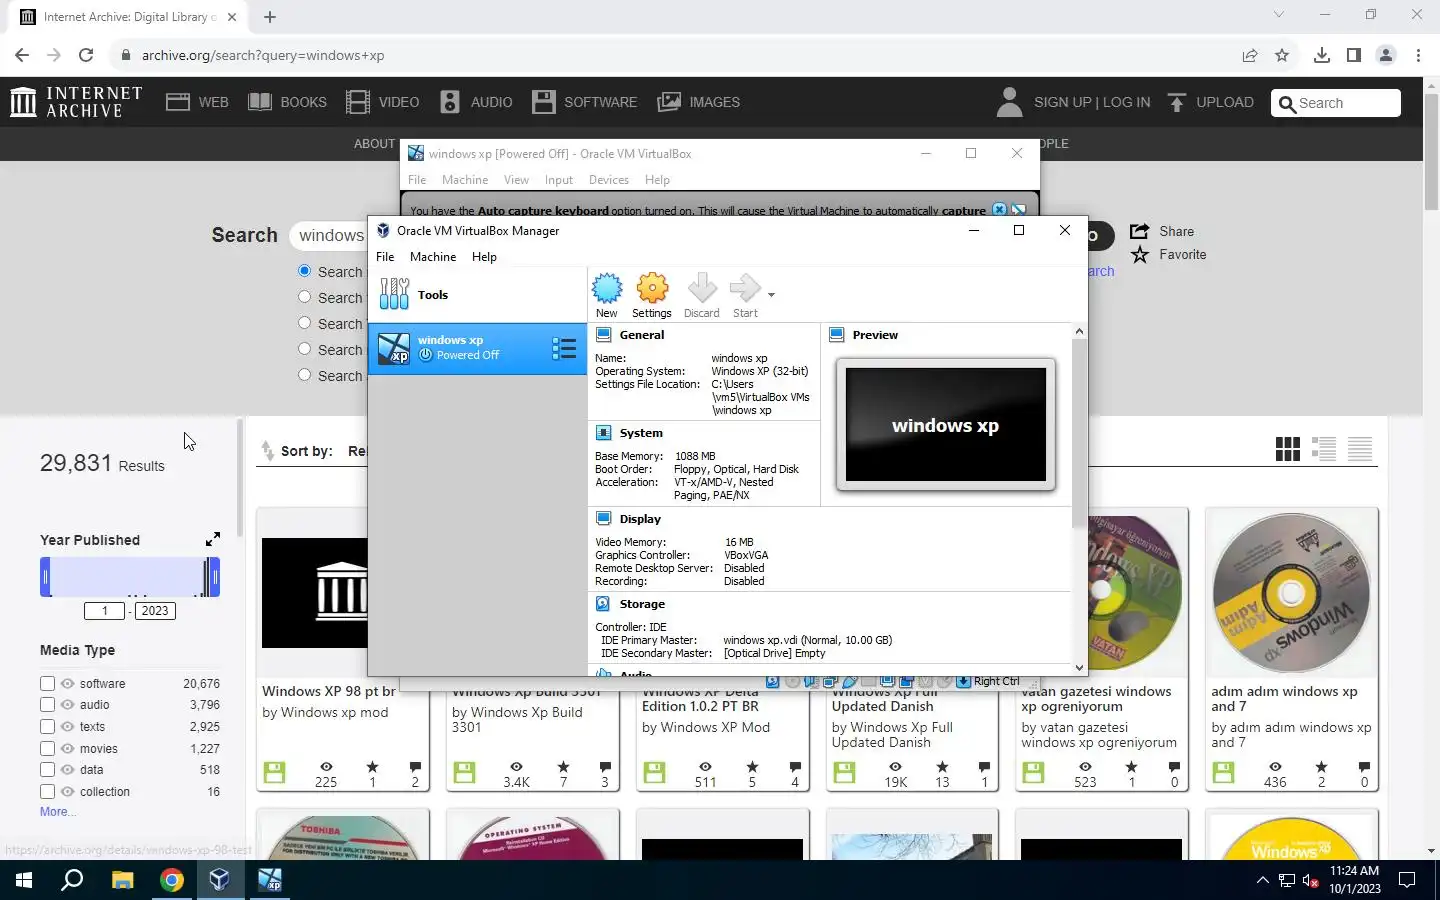Click the windows xp preview thumbnail
The width and height of the screenshot is (1440, 900).
(x=946, y=425)
